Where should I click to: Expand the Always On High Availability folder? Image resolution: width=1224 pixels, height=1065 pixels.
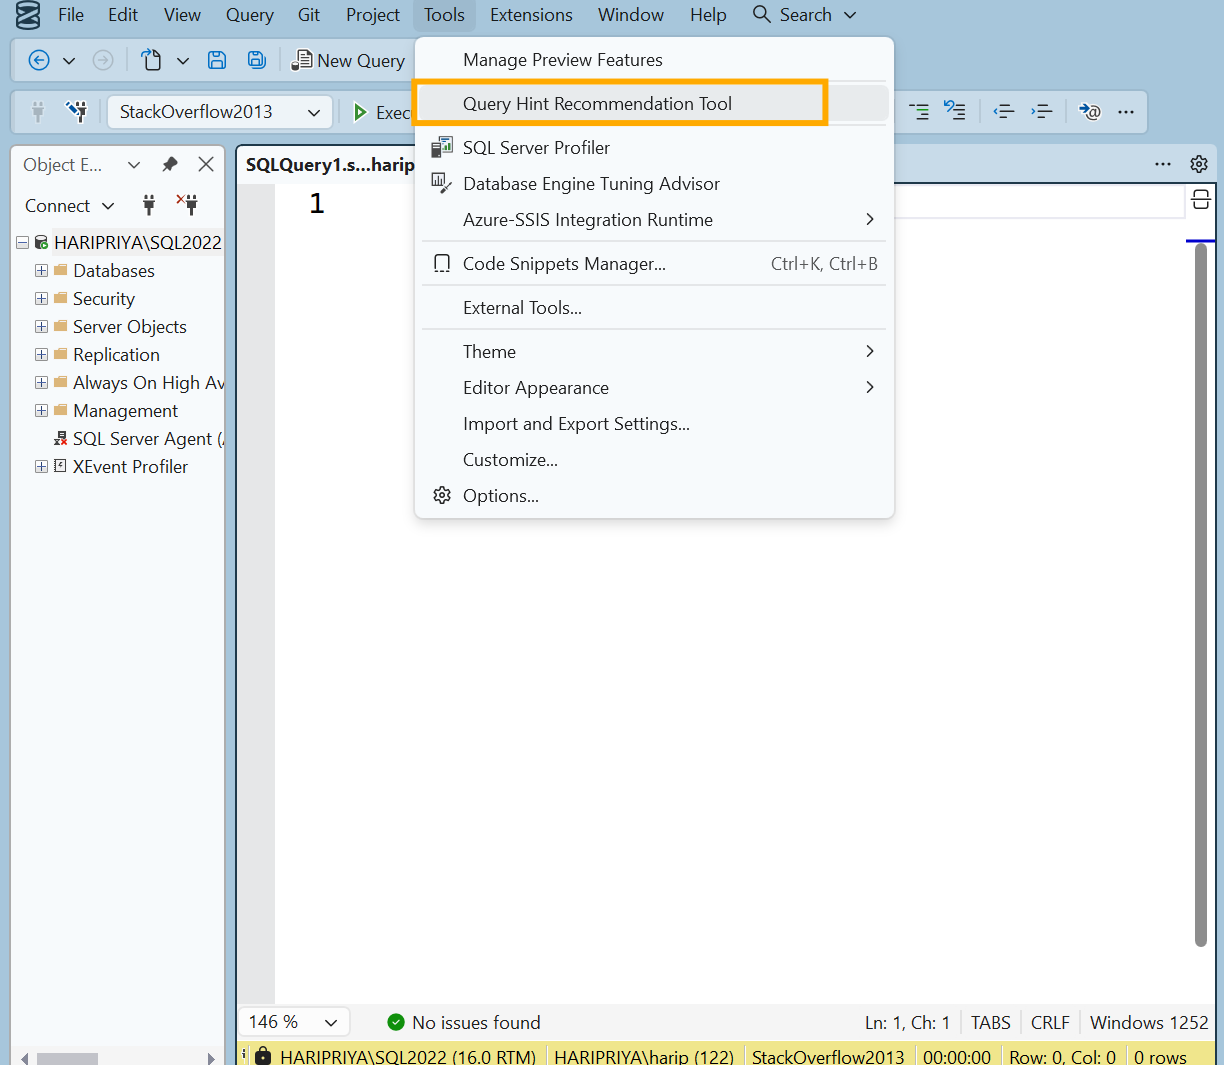tap(41, 383)
